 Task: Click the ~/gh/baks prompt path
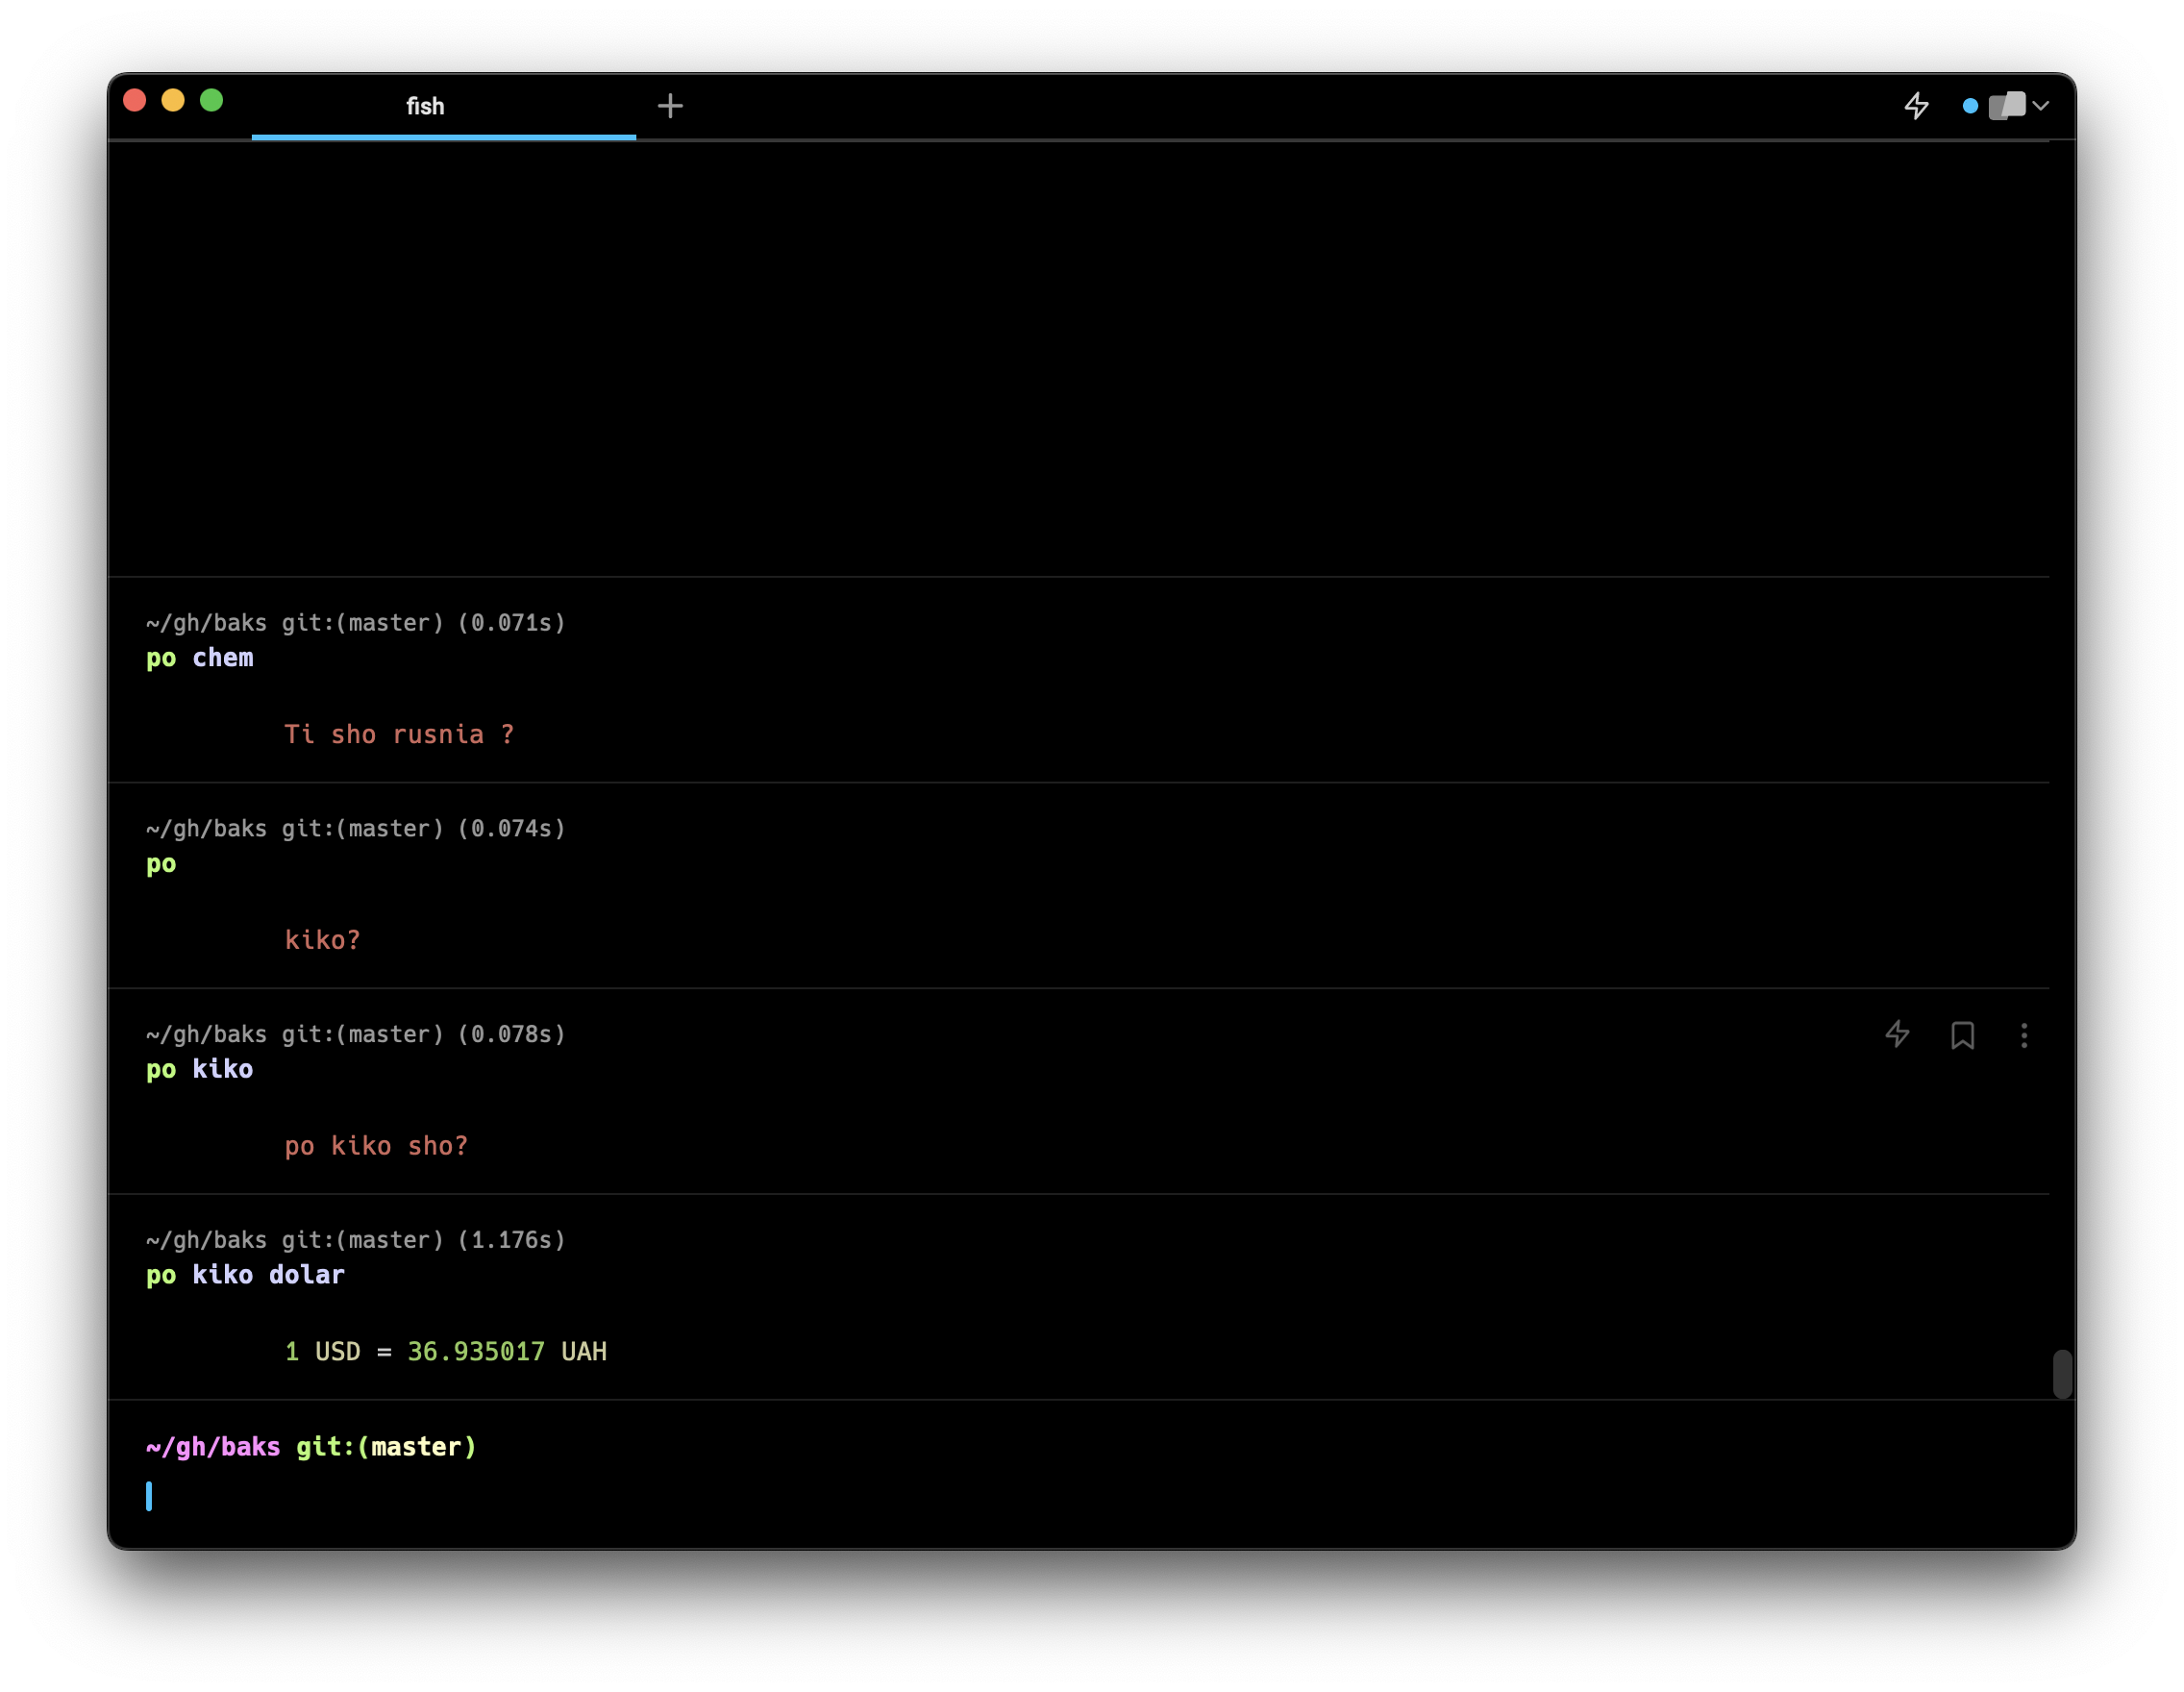point(213,1447)
